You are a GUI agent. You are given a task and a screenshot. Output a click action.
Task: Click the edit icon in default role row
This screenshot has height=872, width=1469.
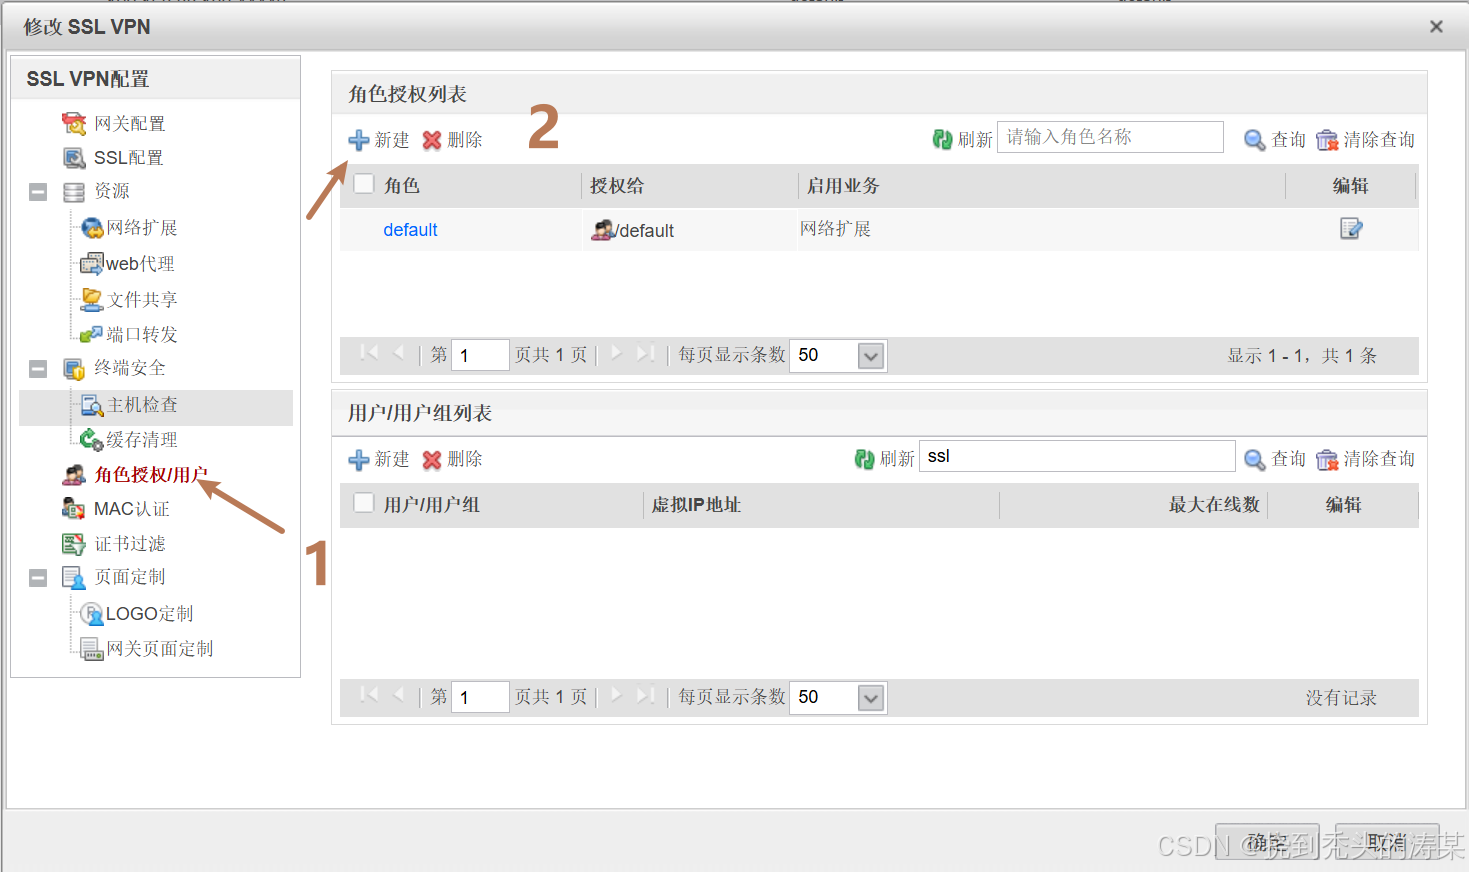[1351, 229]
